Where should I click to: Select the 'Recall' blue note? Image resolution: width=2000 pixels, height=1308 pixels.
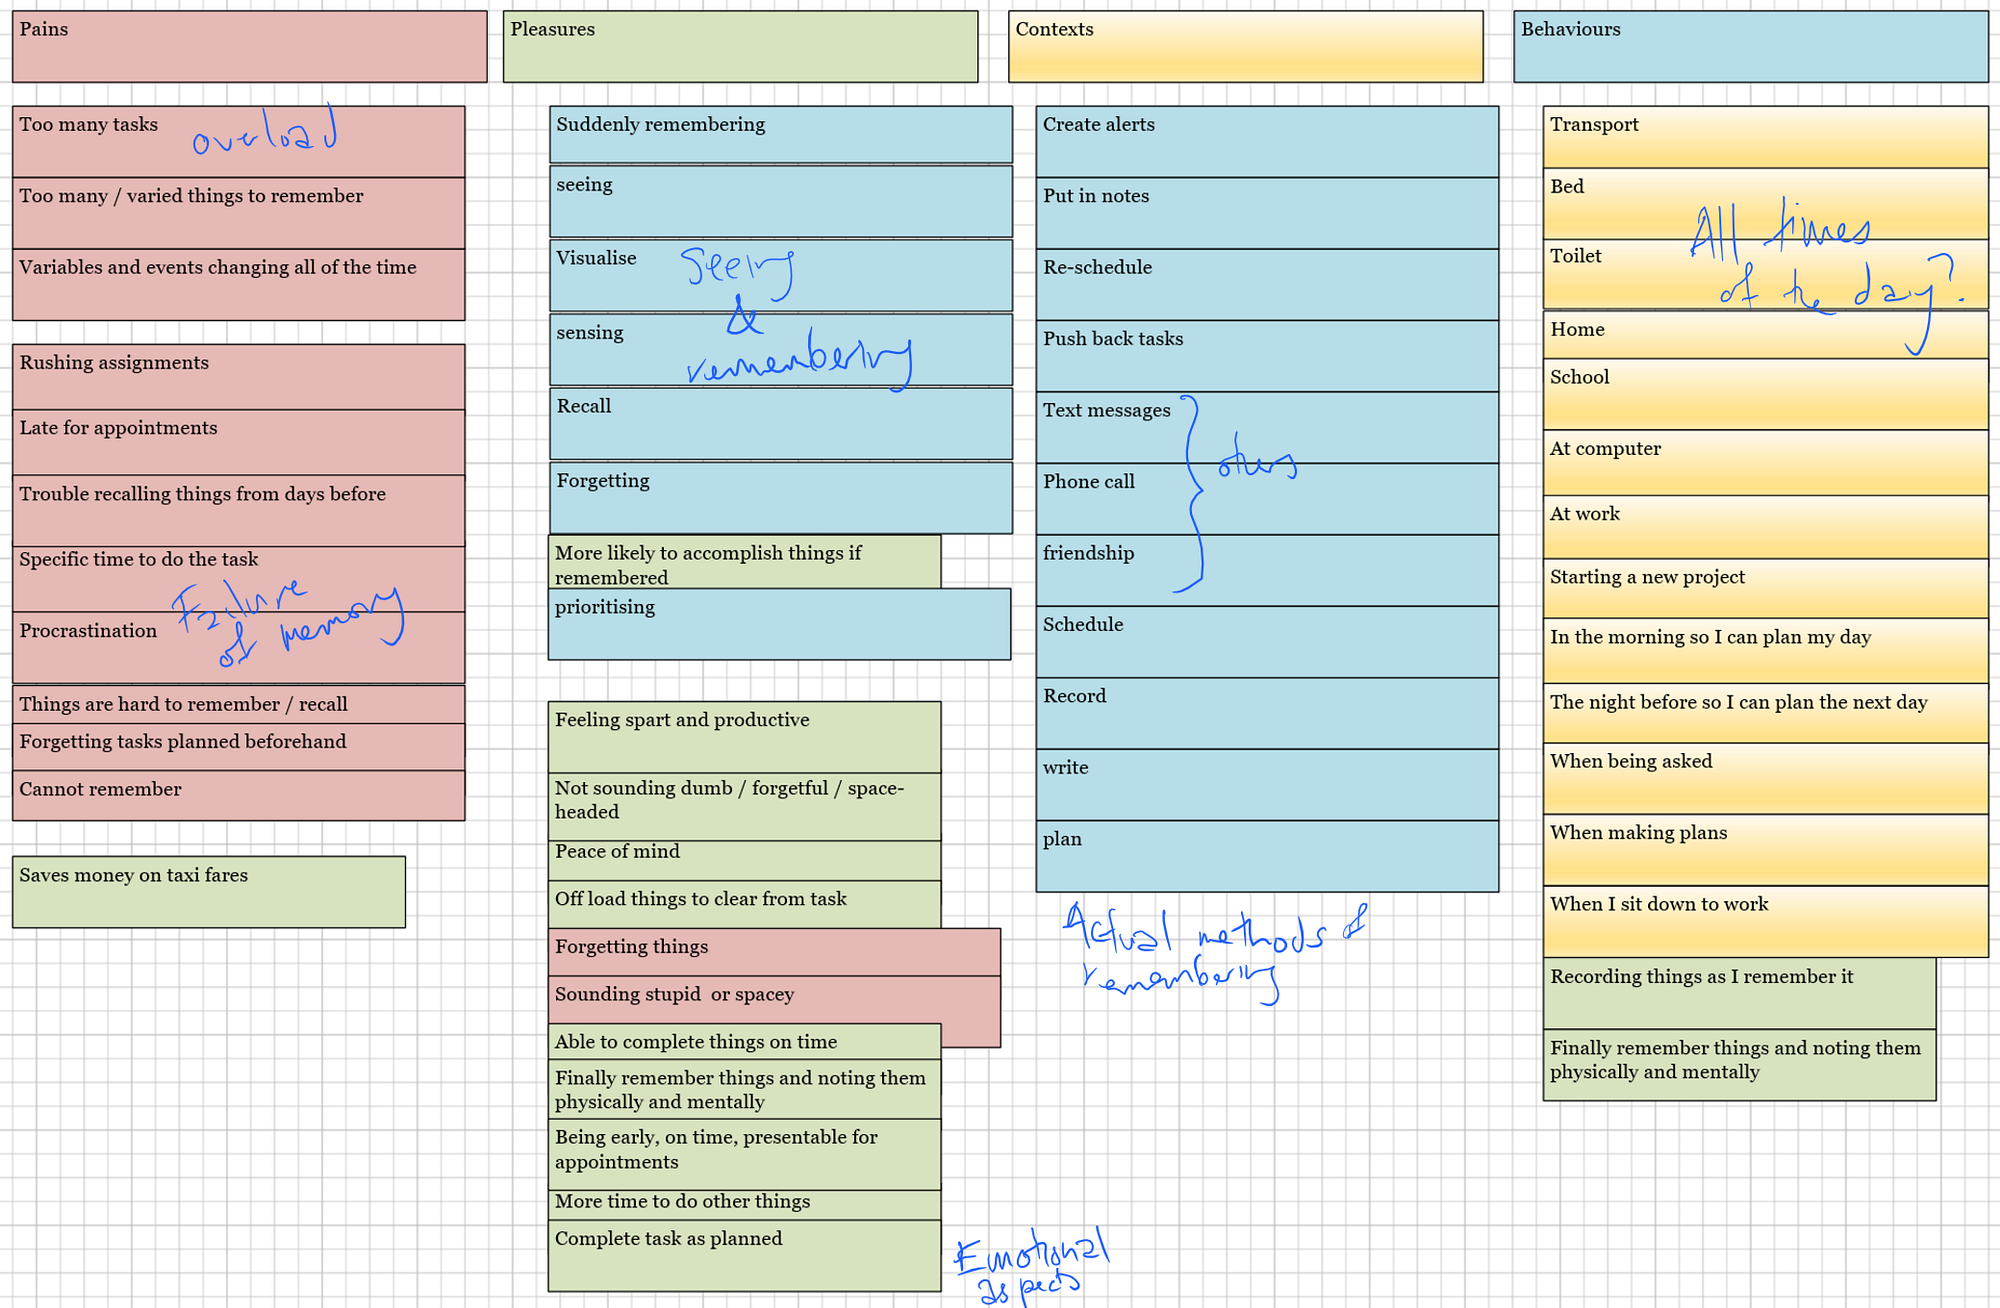(780, 424)
